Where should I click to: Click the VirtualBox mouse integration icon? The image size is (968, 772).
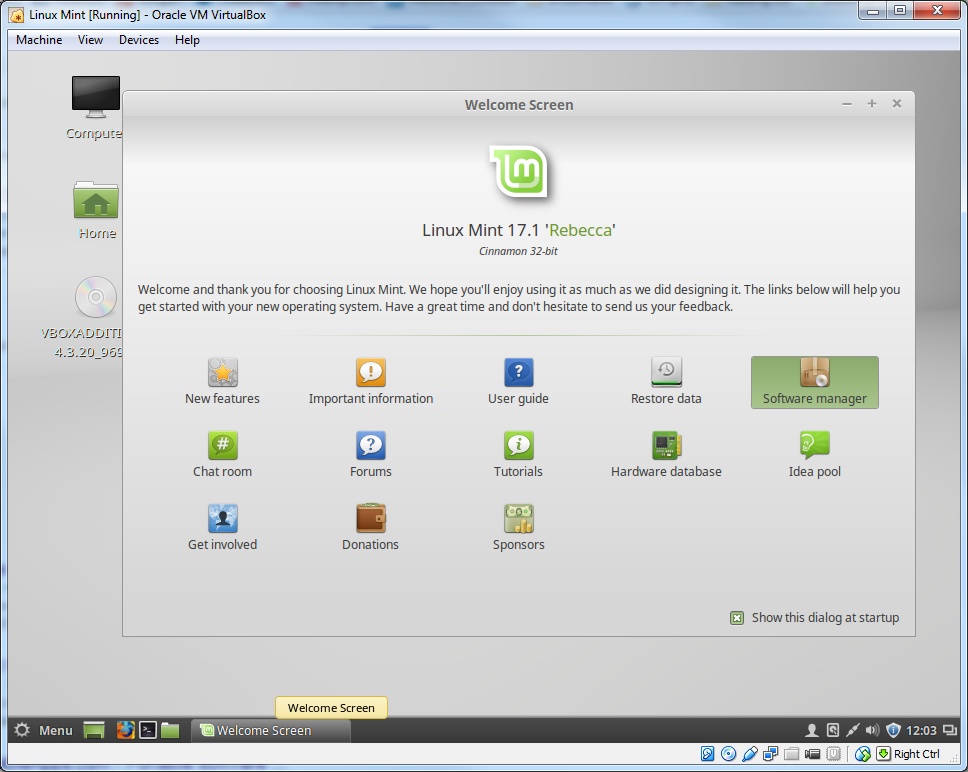[862, 753]
